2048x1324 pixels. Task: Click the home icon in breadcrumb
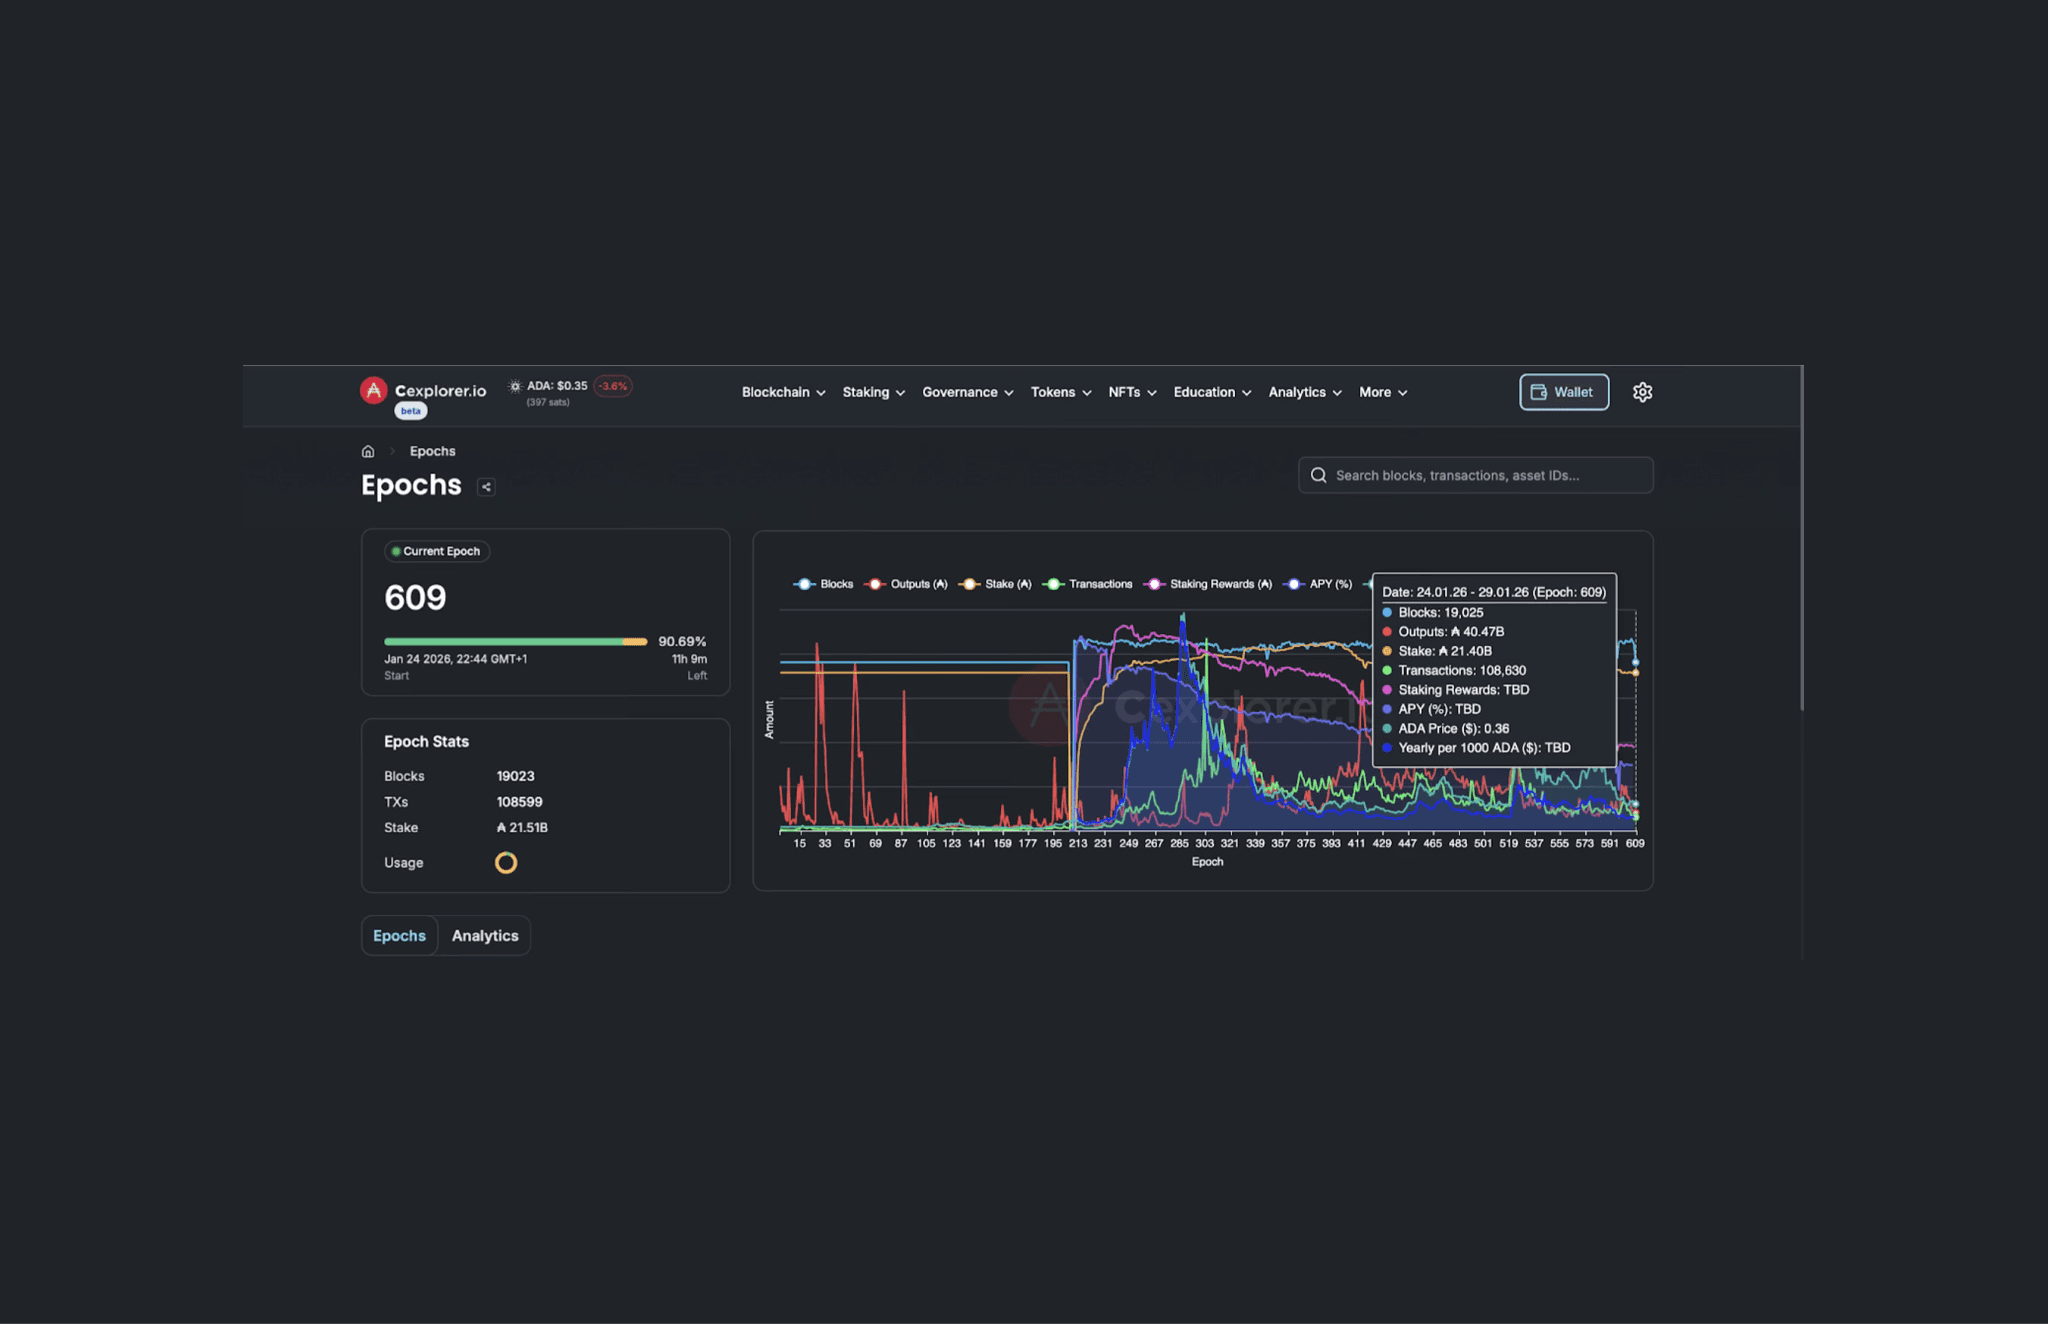(368, 452)
